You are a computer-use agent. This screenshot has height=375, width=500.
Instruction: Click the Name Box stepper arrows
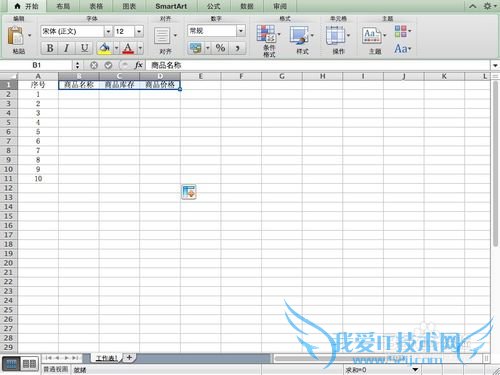click(x=77, y=65)
